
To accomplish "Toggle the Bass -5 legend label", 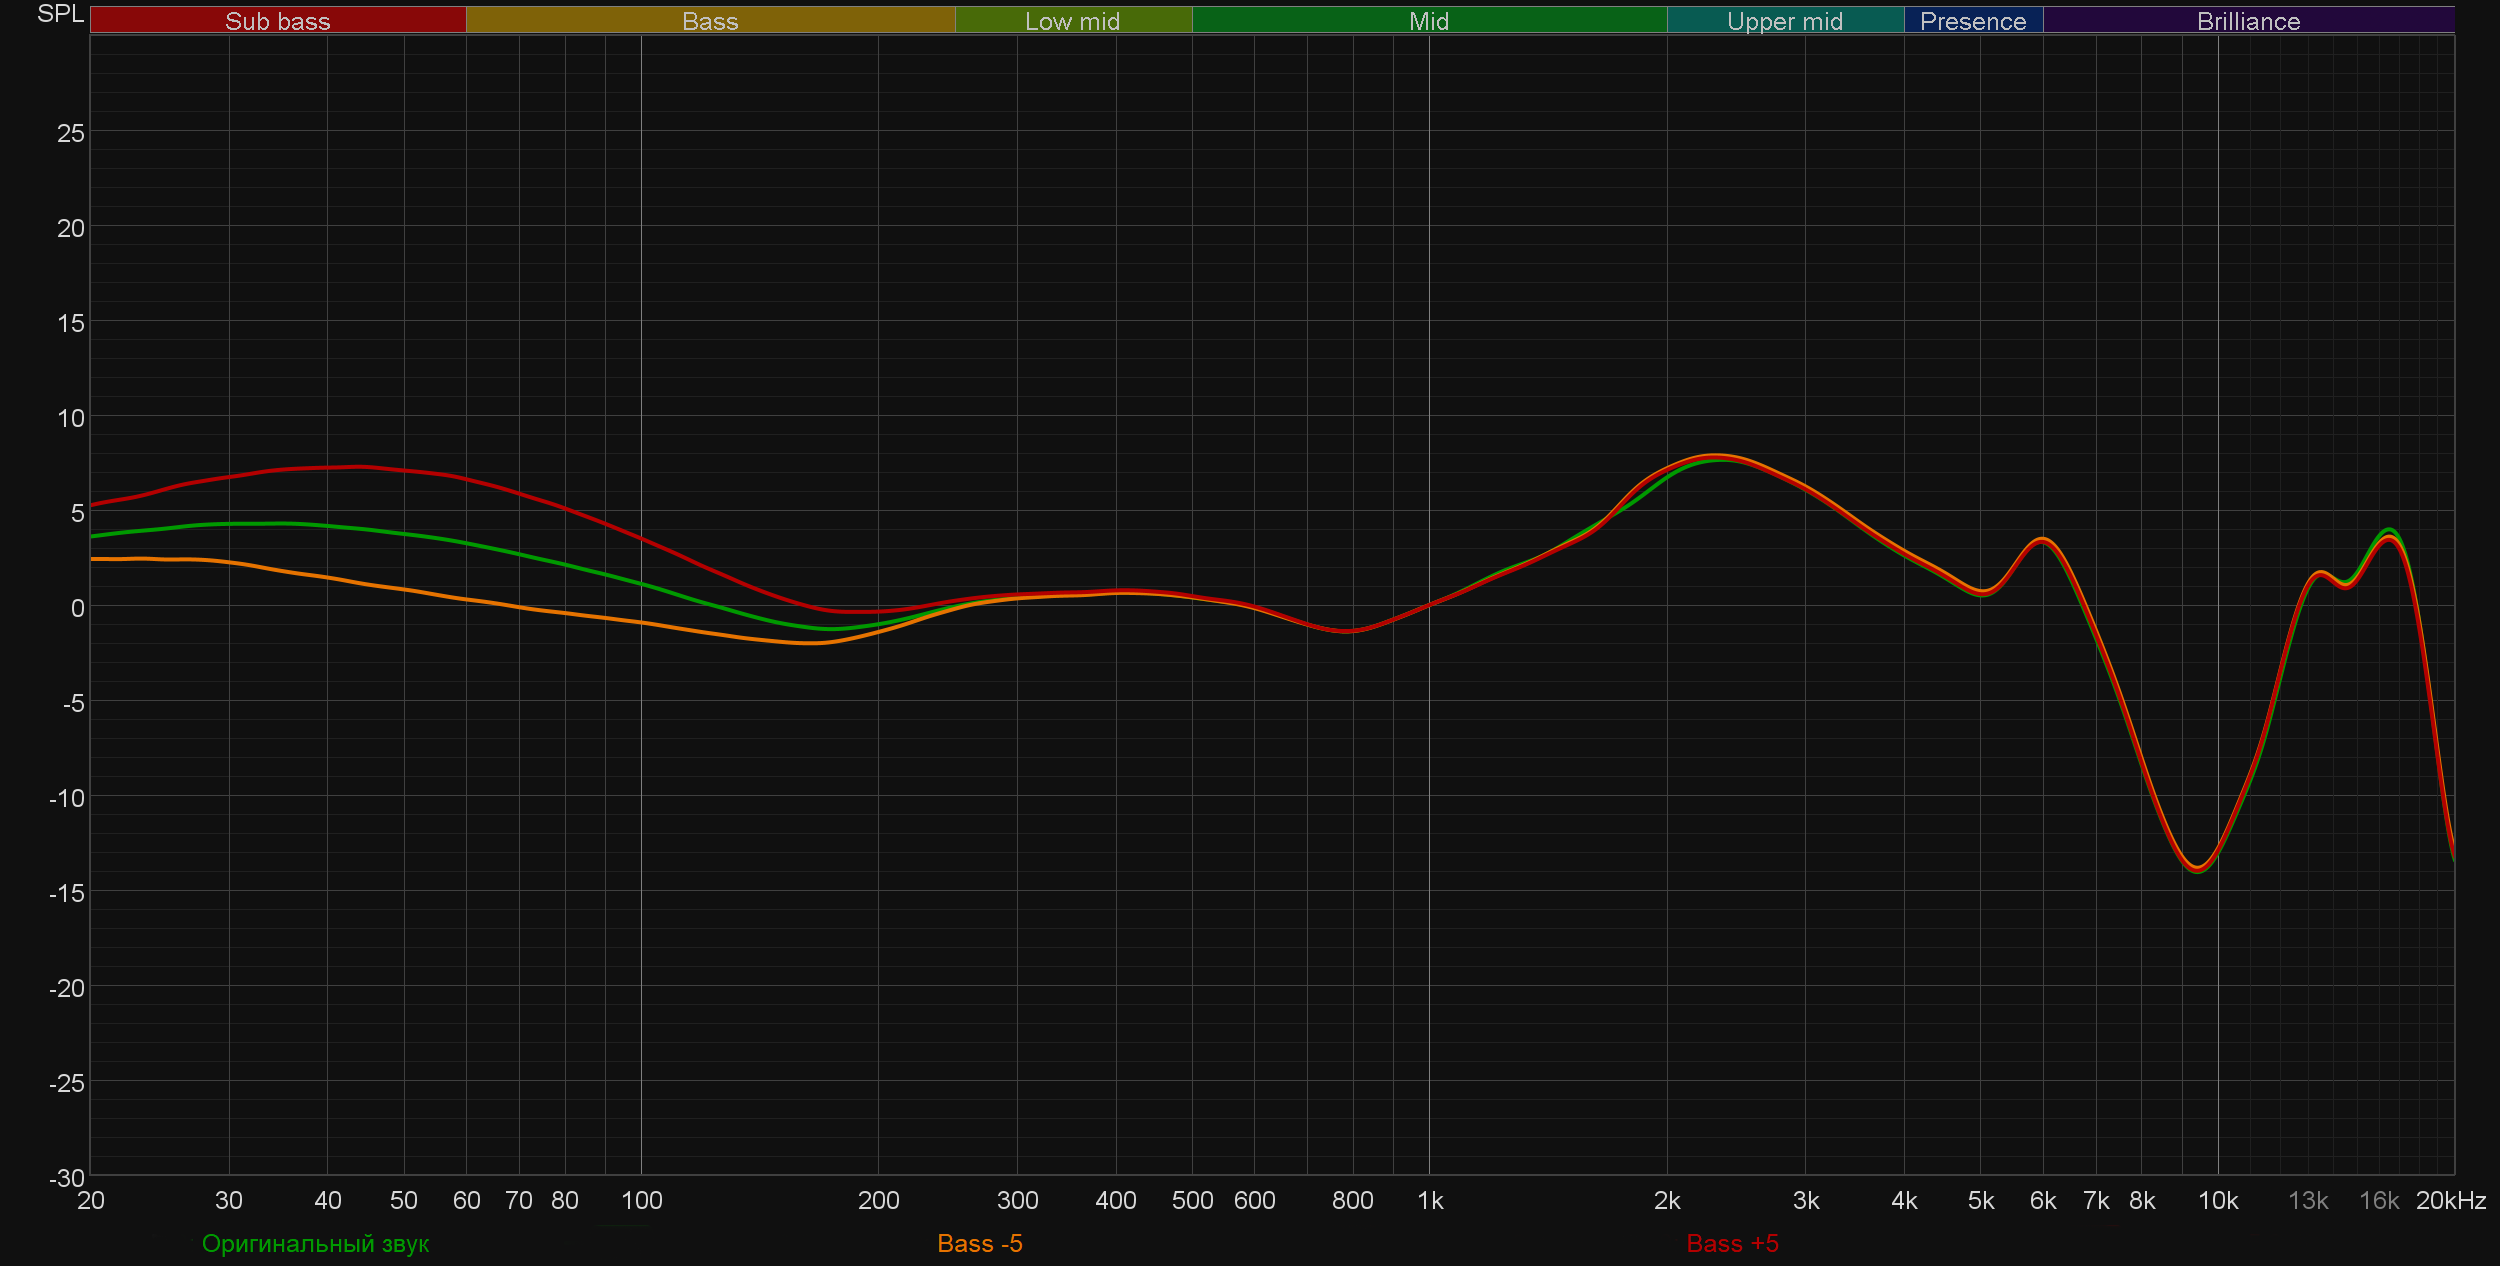I will (x=979, y=1243).
